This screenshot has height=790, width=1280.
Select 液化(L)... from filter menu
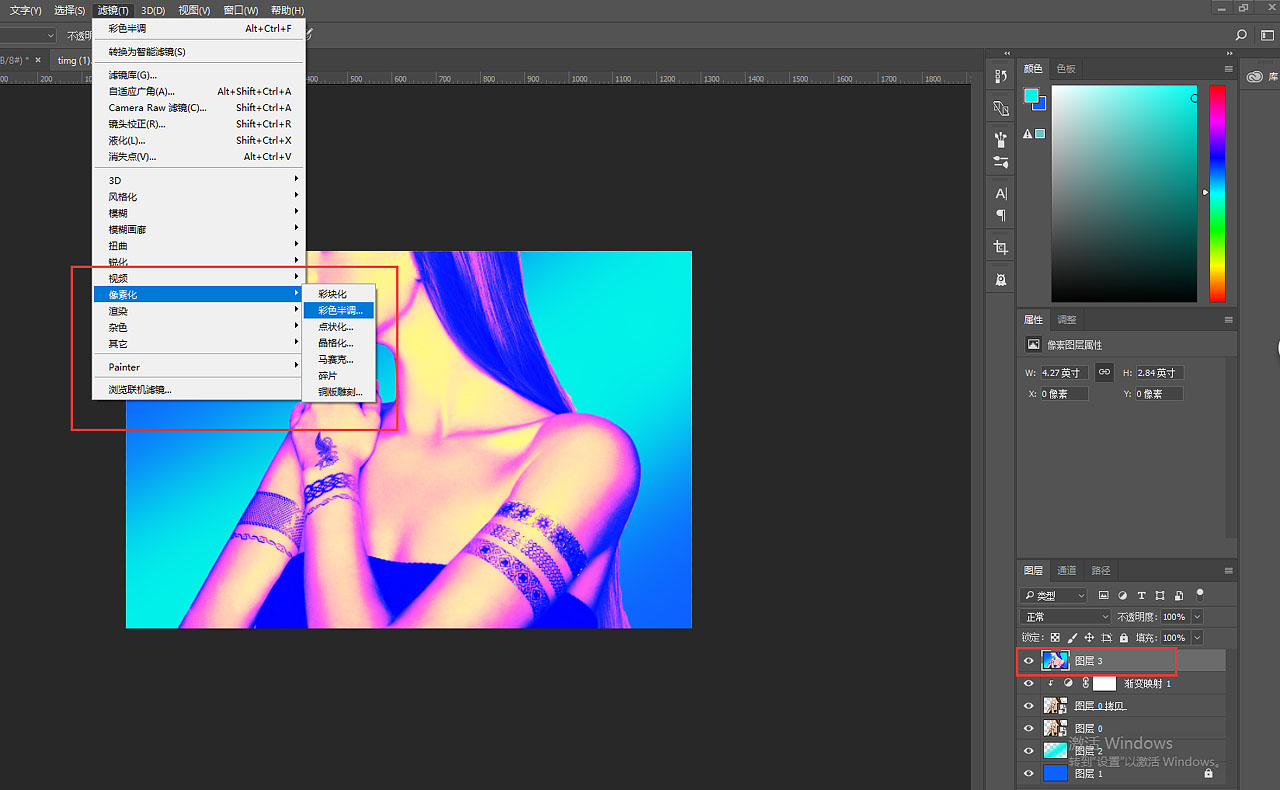coord(199,140)
